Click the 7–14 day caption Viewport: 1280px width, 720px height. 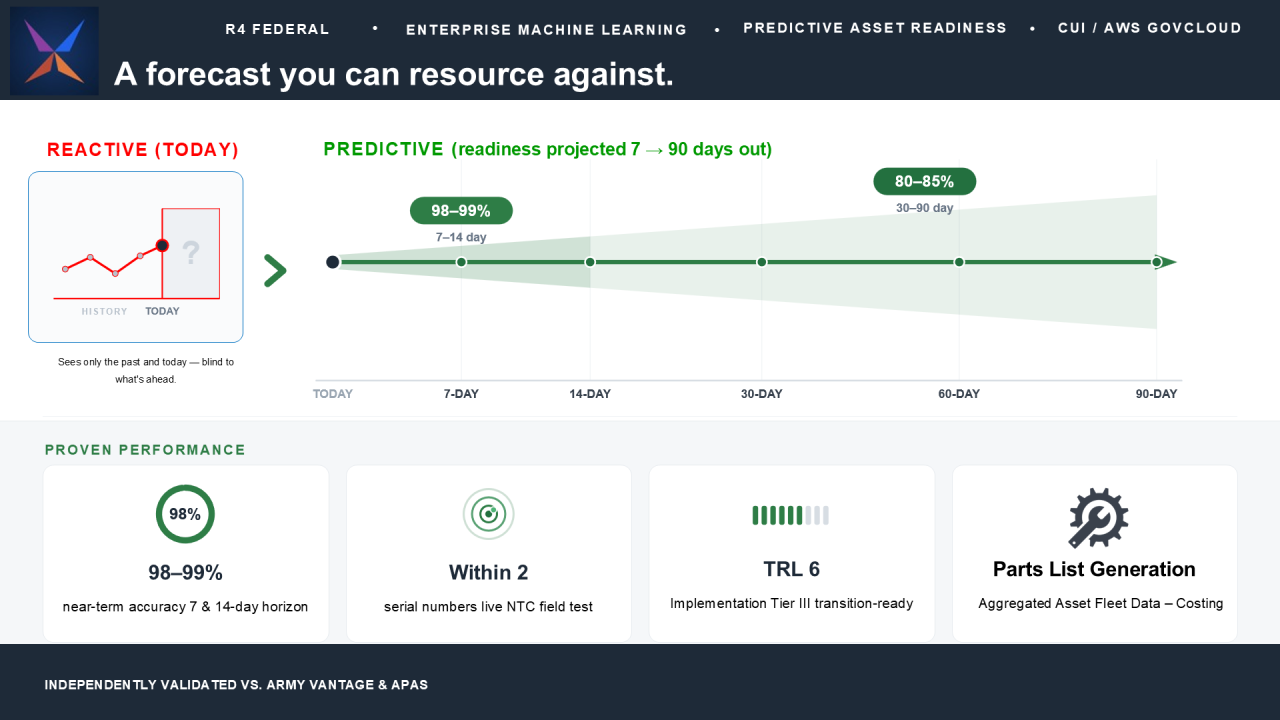461,238
